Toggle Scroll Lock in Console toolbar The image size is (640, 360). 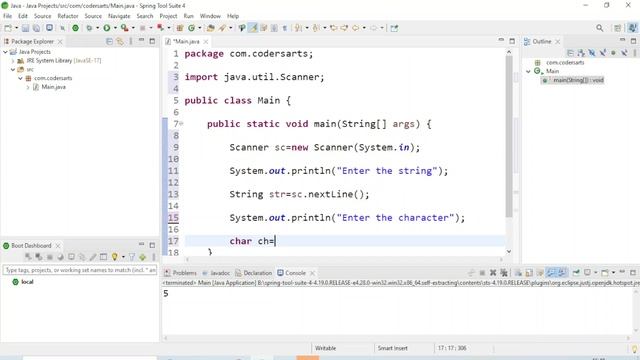[529, 273]
